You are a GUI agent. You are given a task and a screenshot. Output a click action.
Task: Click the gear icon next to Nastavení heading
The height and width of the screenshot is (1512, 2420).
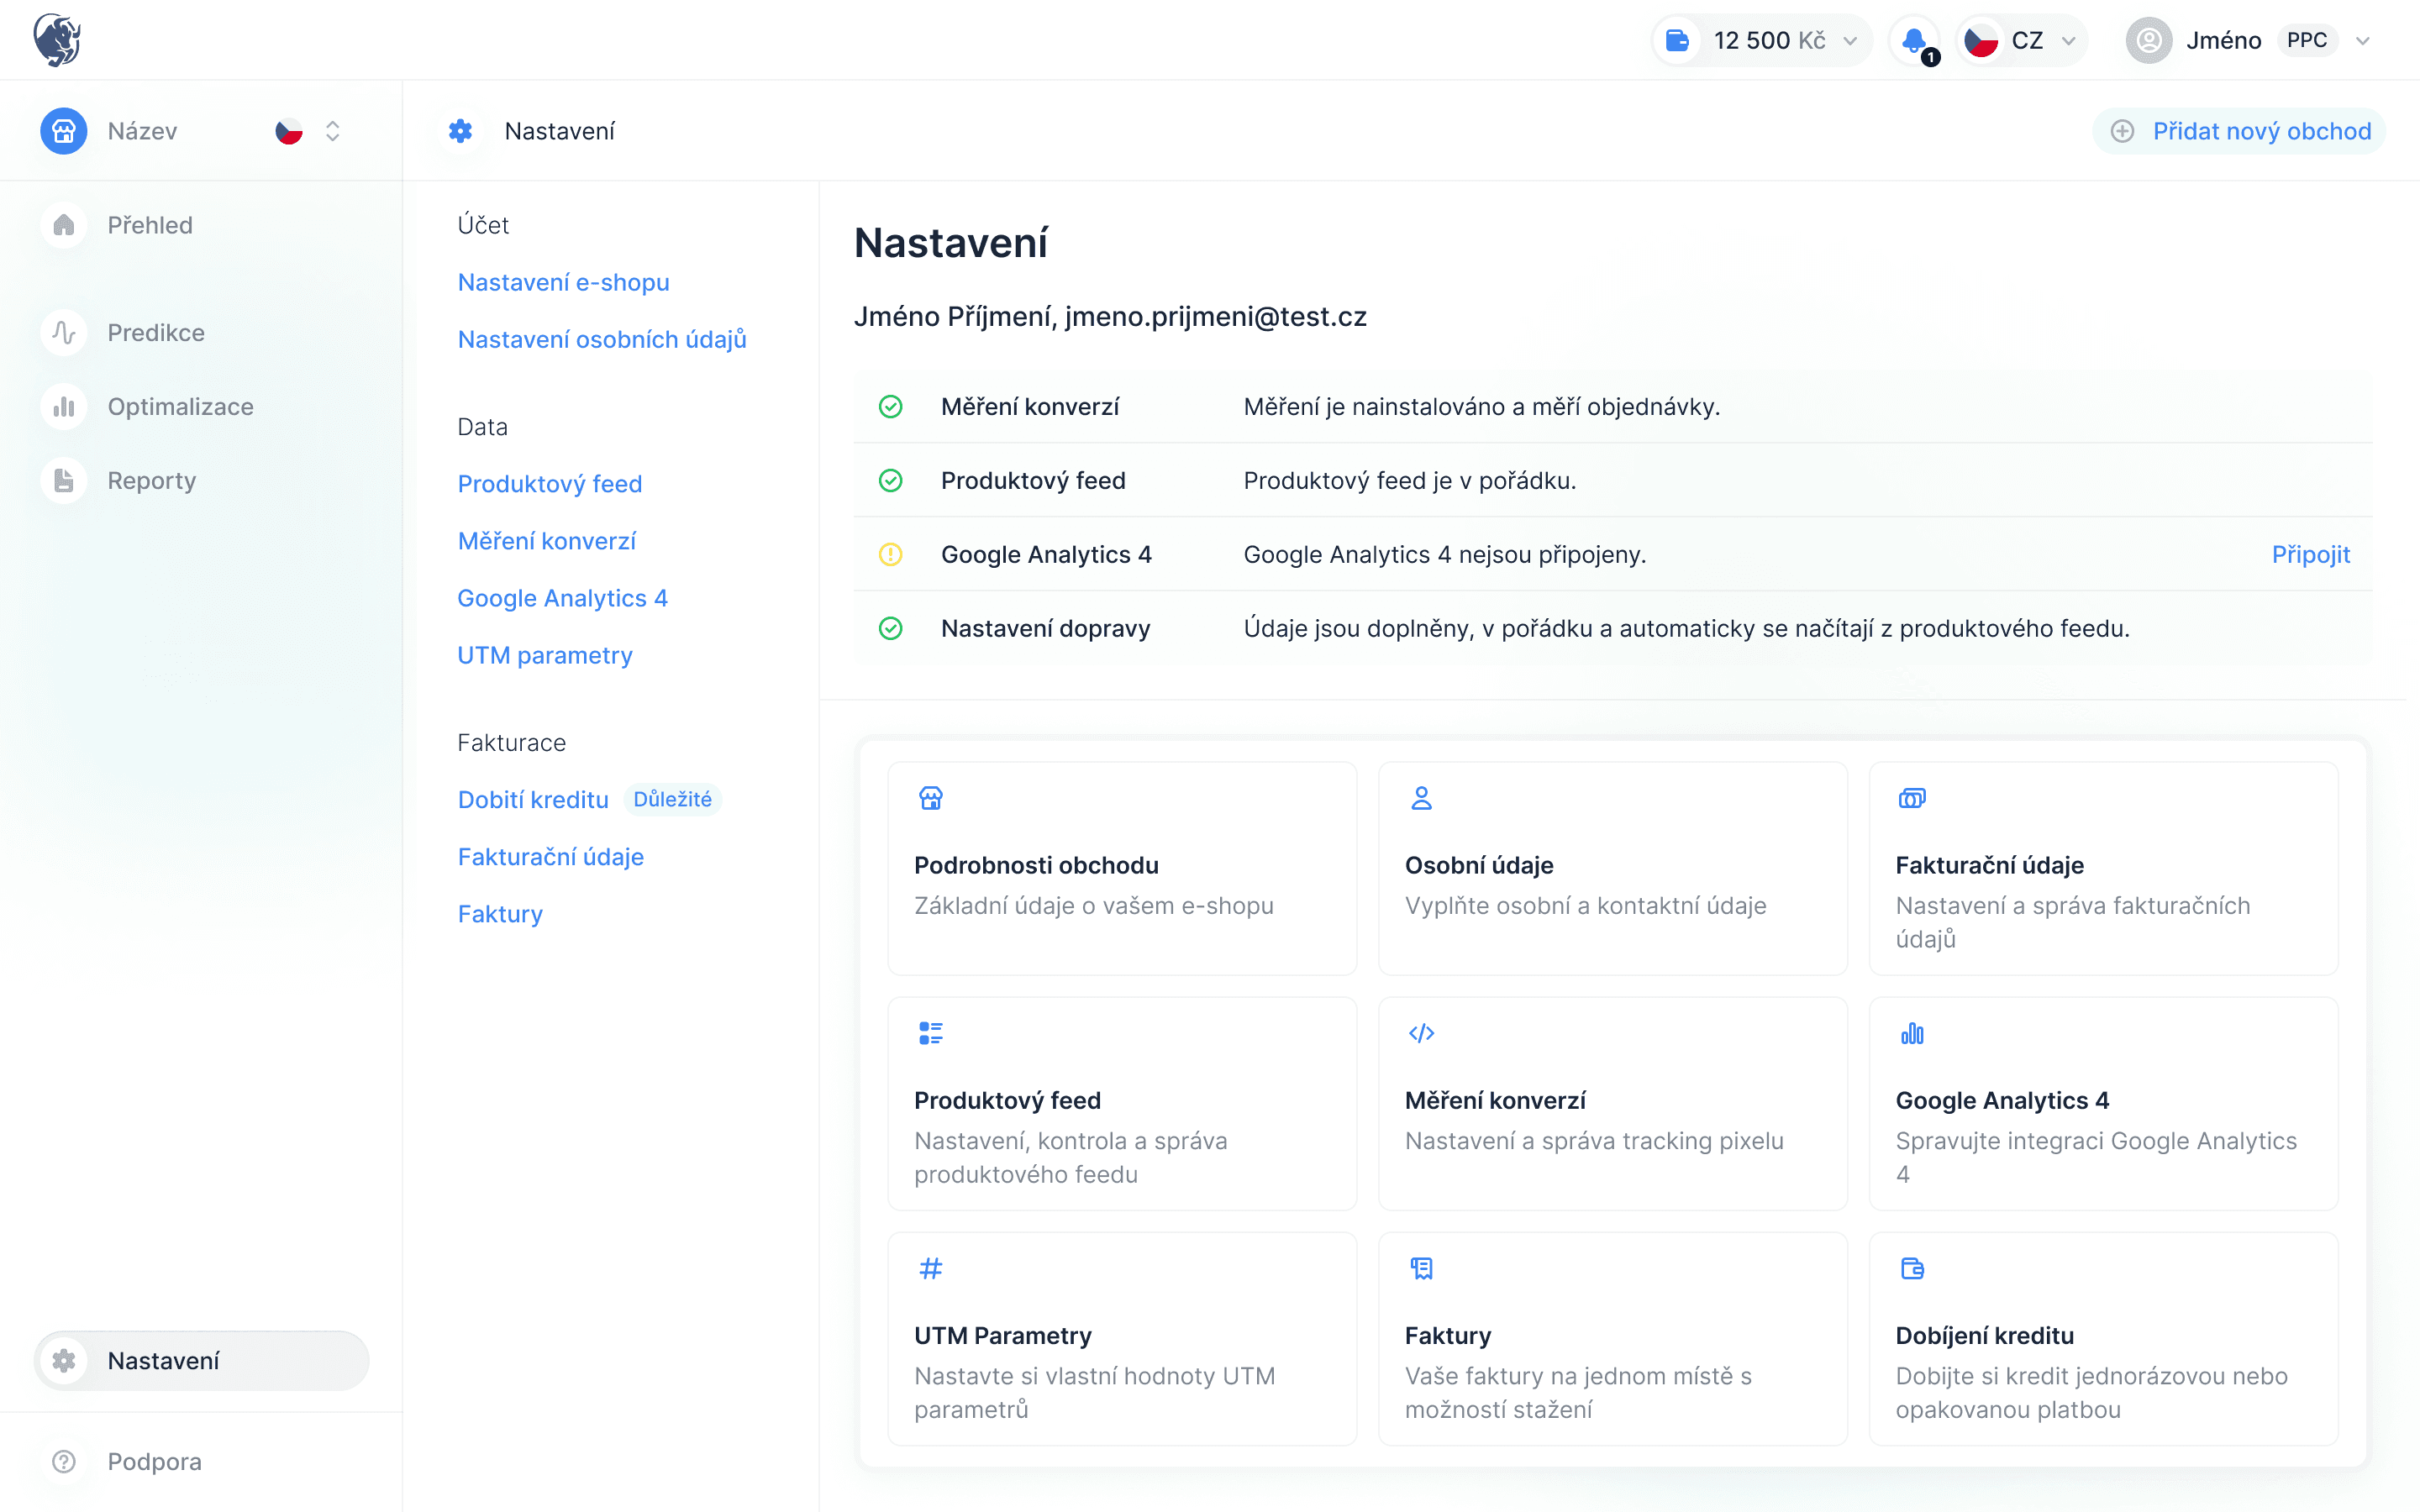460,131
